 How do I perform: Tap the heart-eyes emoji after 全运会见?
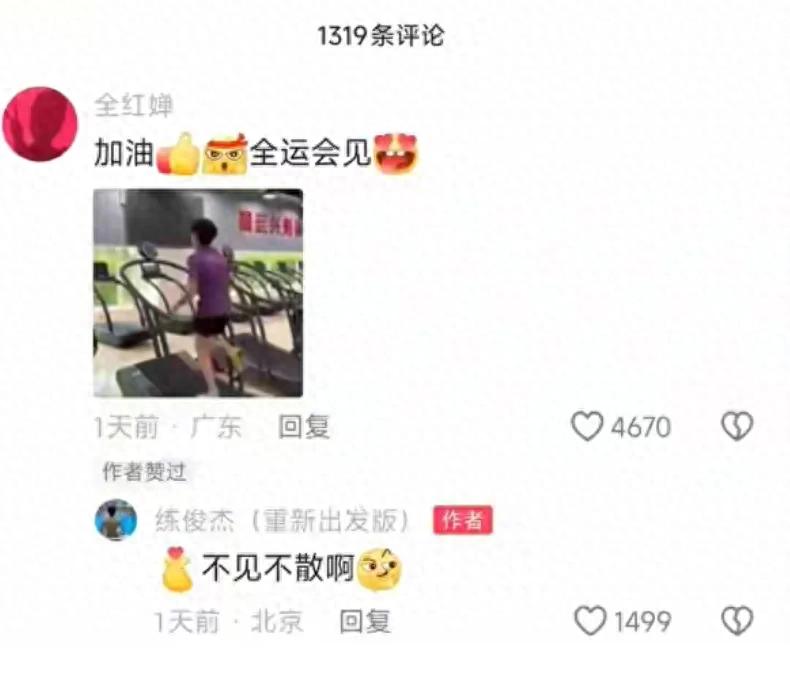397,153
